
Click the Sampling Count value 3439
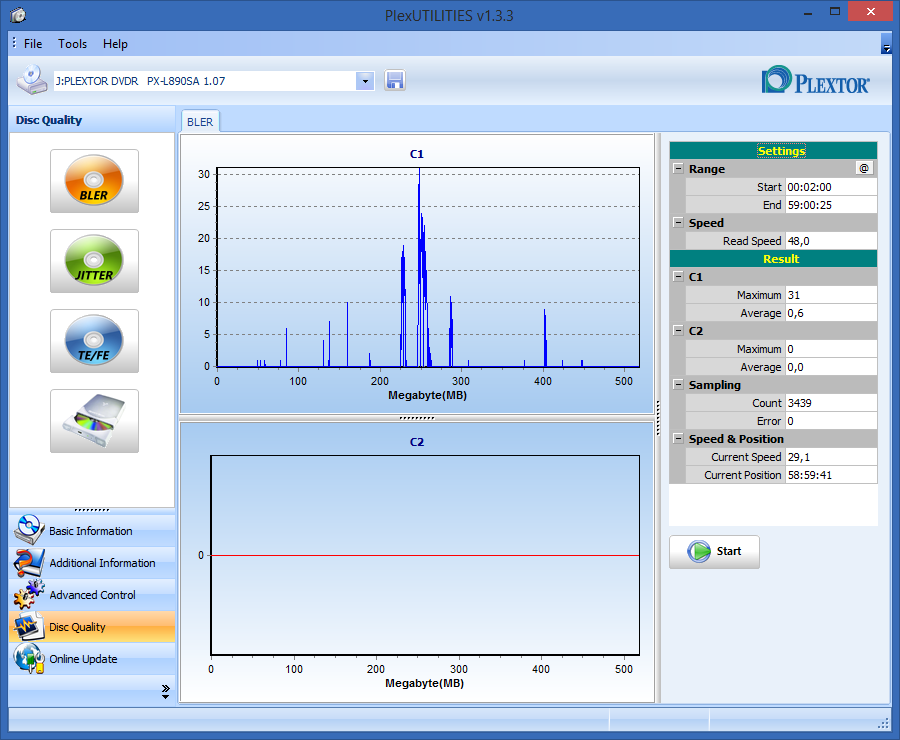click(x=831, y=403)
